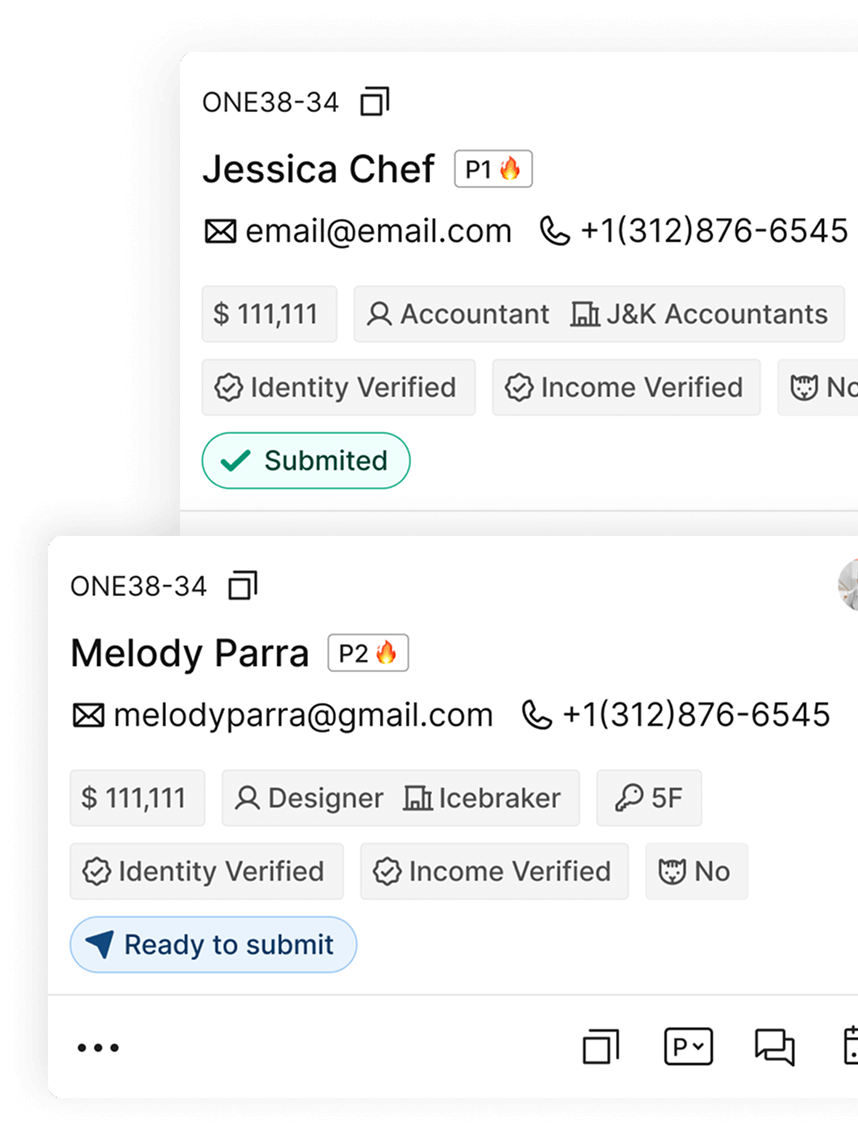
Task: Click the P1 priority badge for Jessica Chef
Action: 493,170
